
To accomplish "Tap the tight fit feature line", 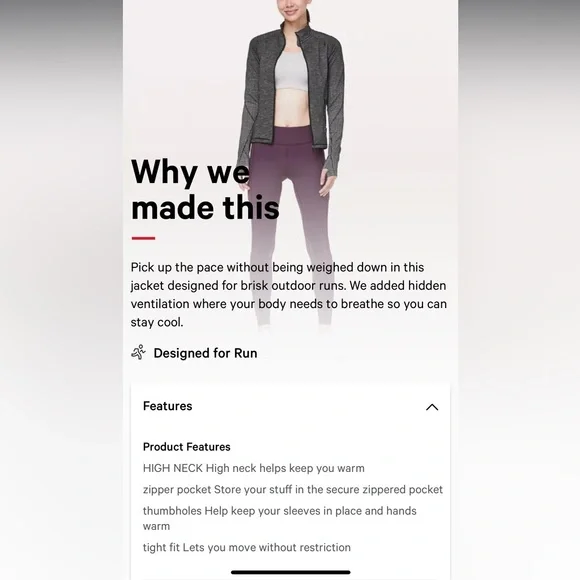I will click(x=247, y=547).
